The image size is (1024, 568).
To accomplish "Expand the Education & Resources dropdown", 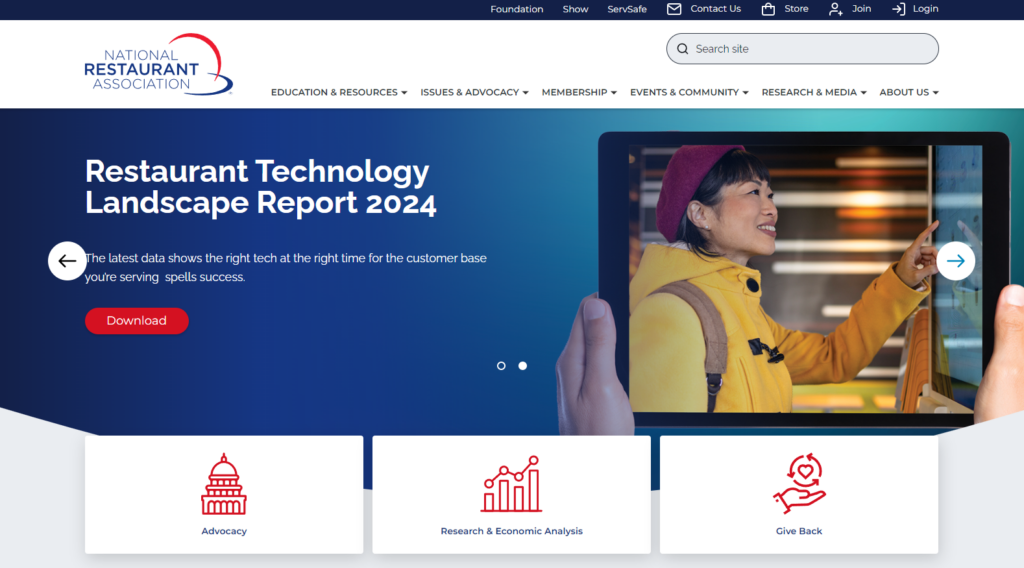I will click(x=338, y=92).
